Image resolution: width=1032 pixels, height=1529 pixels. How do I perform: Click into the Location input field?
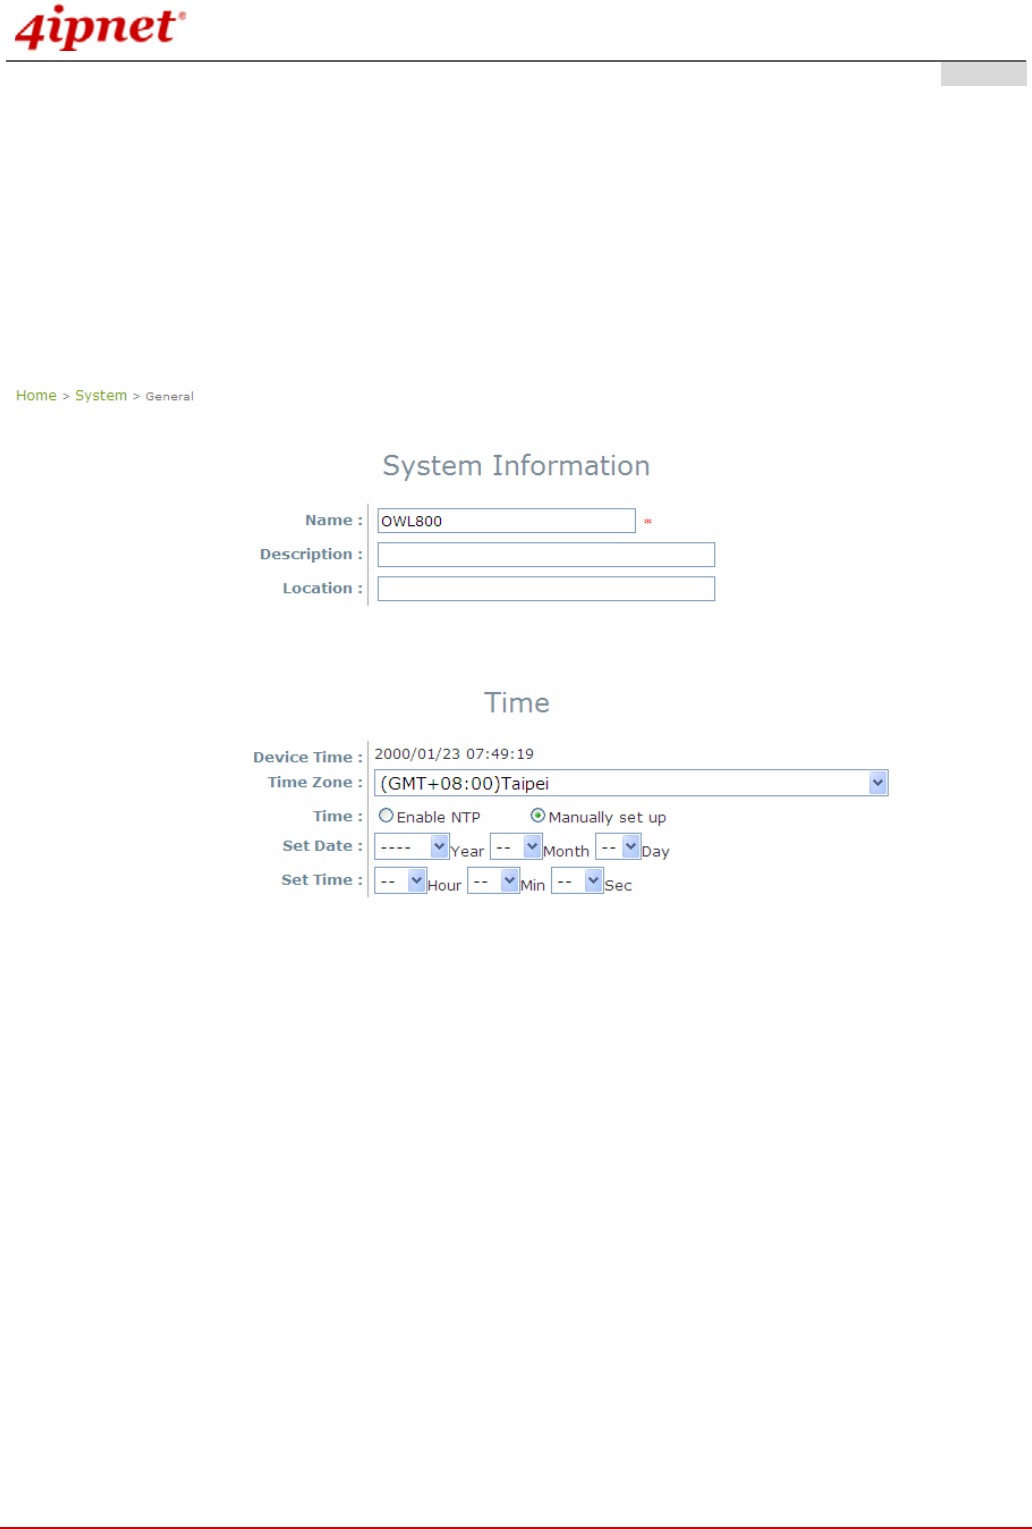click(546, 589)
